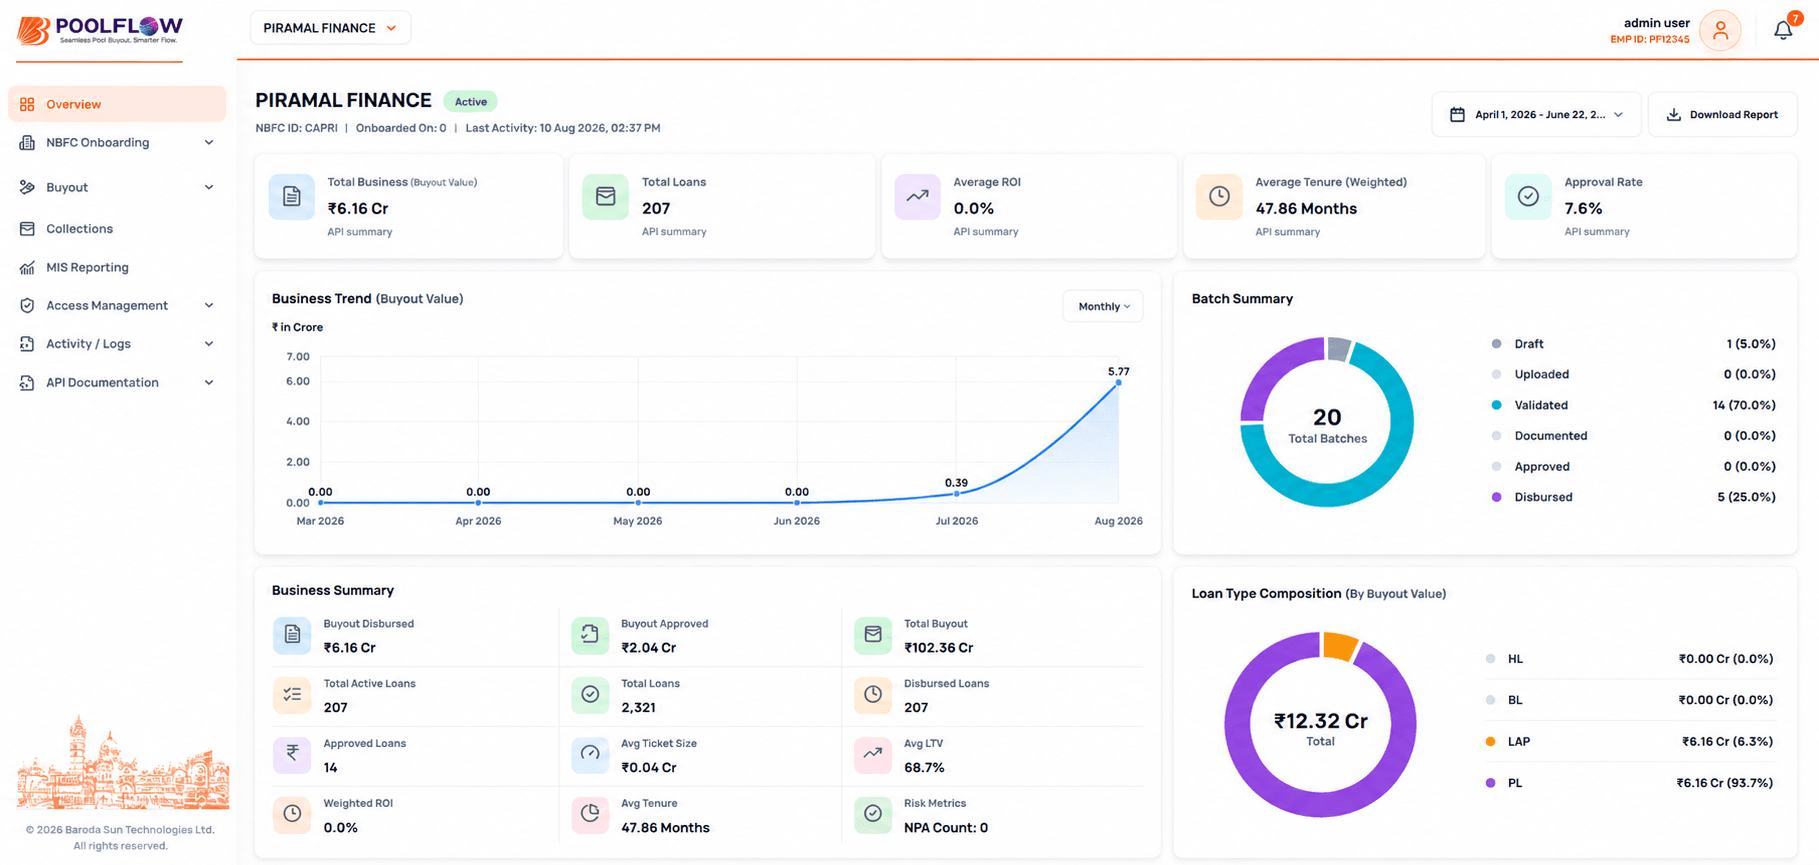Click the Total Business value ₹6.16 Cr
1819x865 pixels.
[x=358, y=209]
